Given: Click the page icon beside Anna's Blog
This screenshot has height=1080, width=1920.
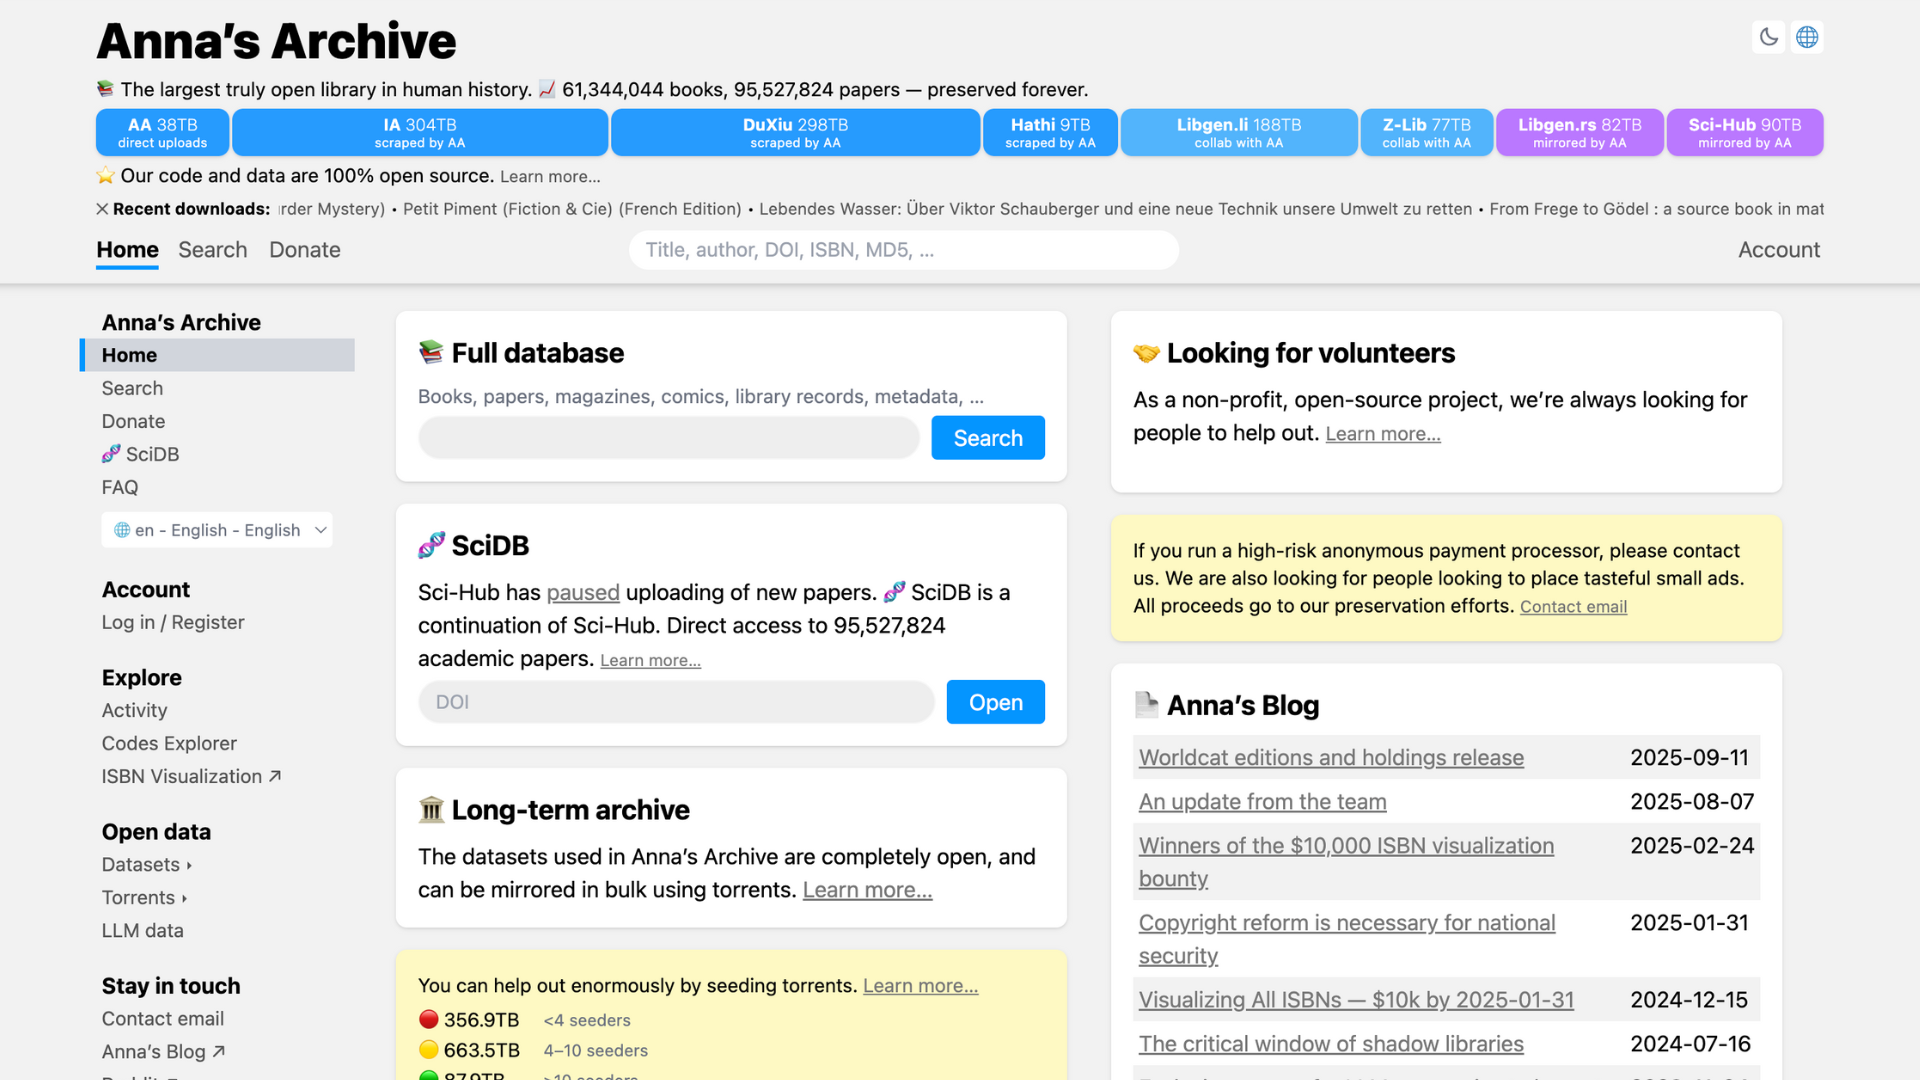Looking at the screenshot, I should point(1146,705).
